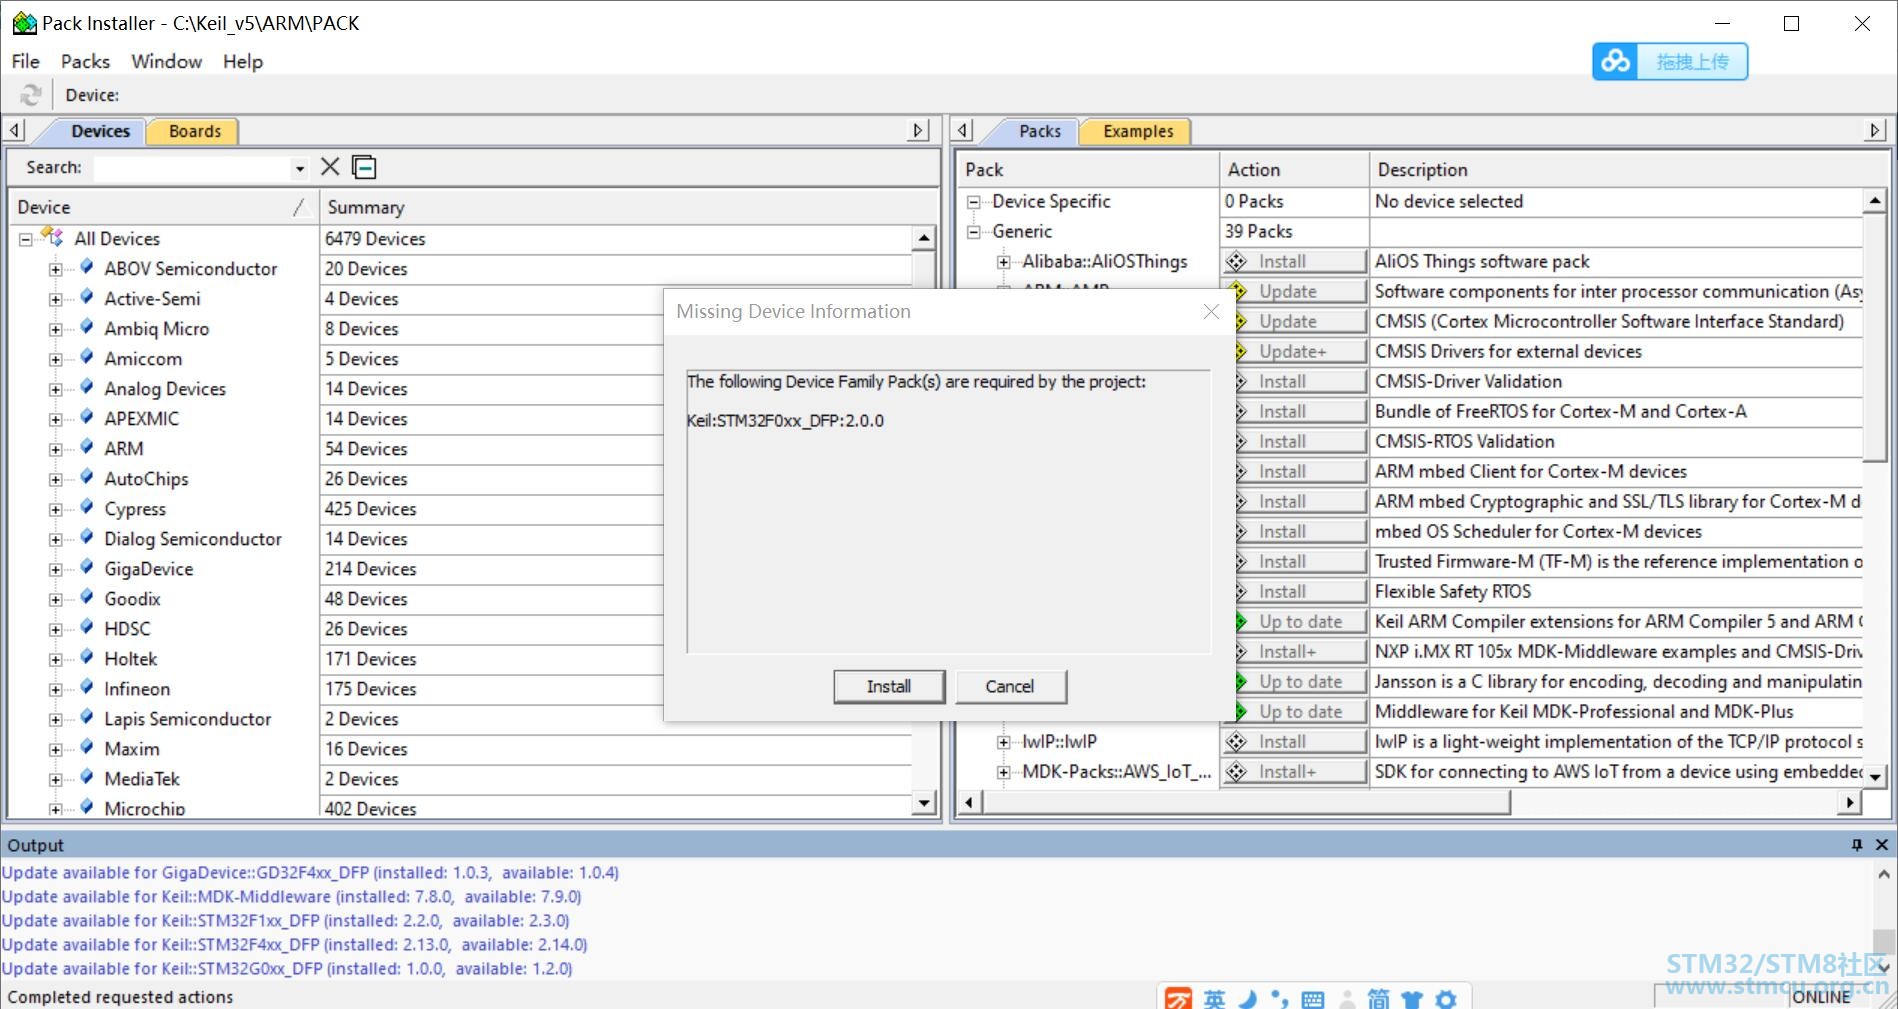Click the collapse all tree icon
1898x1009 pixels.
tap(364, 167)
